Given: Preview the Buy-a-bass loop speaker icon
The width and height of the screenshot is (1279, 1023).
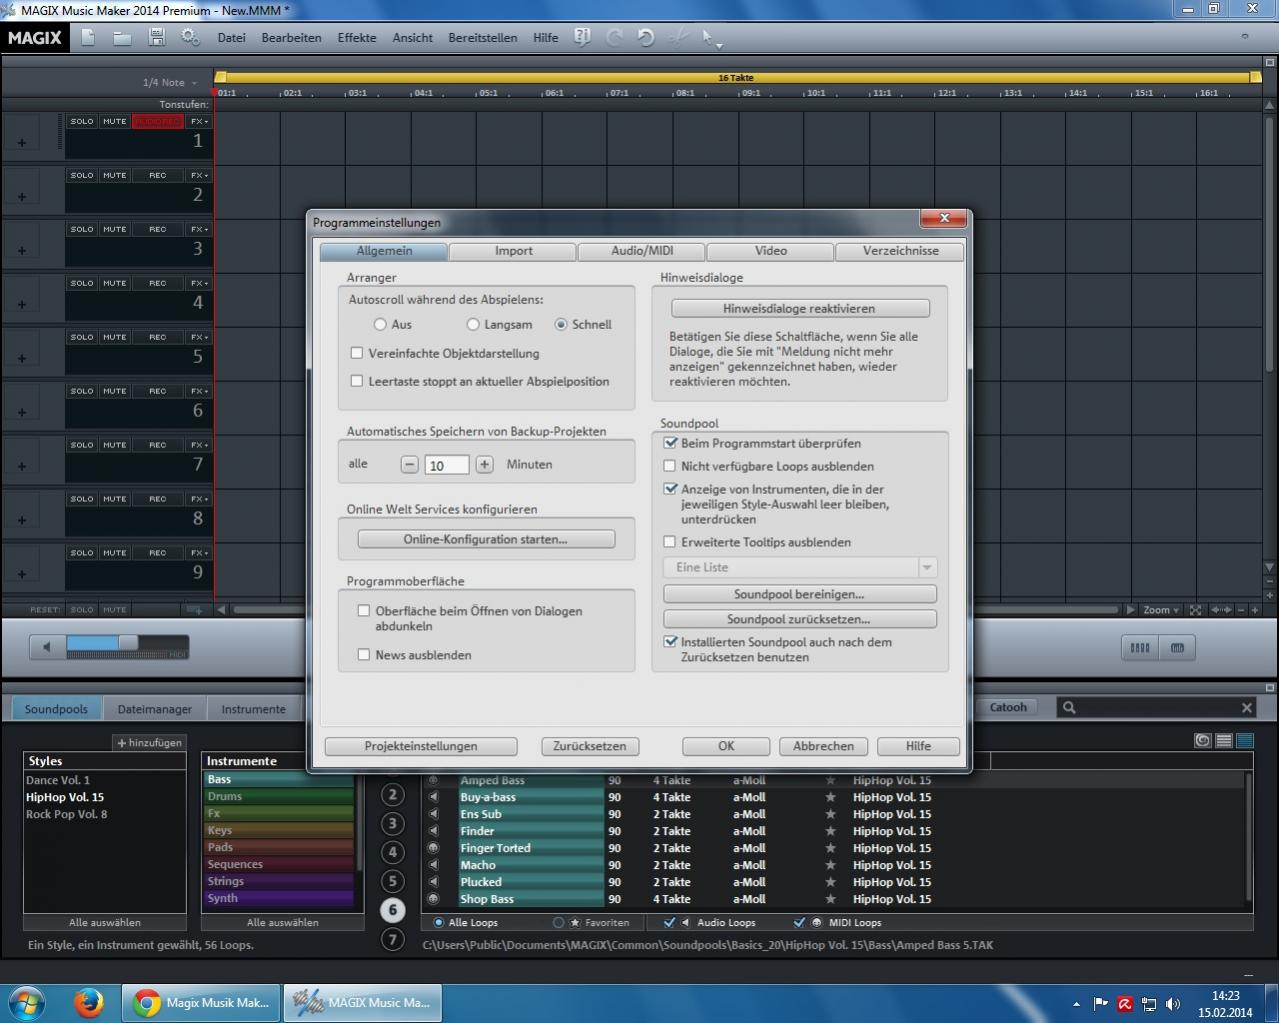Looking at the screenshot, I should [x=434, y=797].
